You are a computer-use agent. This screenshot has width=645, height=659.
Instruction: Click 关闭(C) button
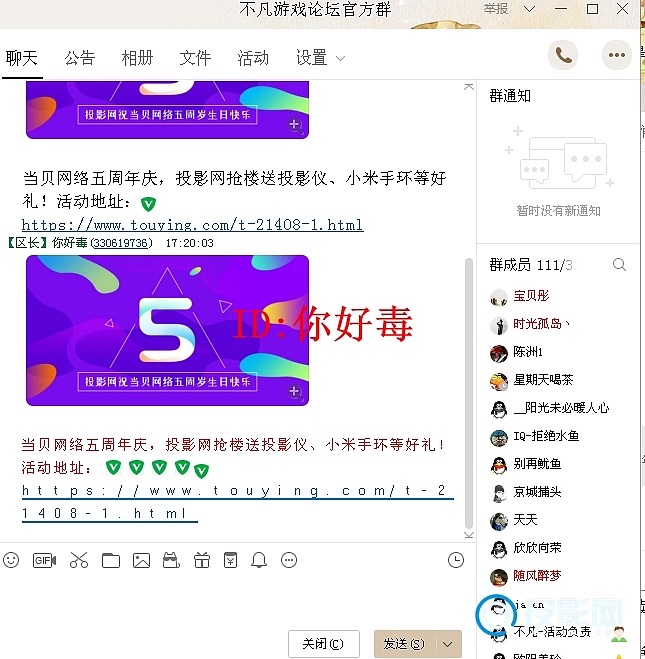323,644
